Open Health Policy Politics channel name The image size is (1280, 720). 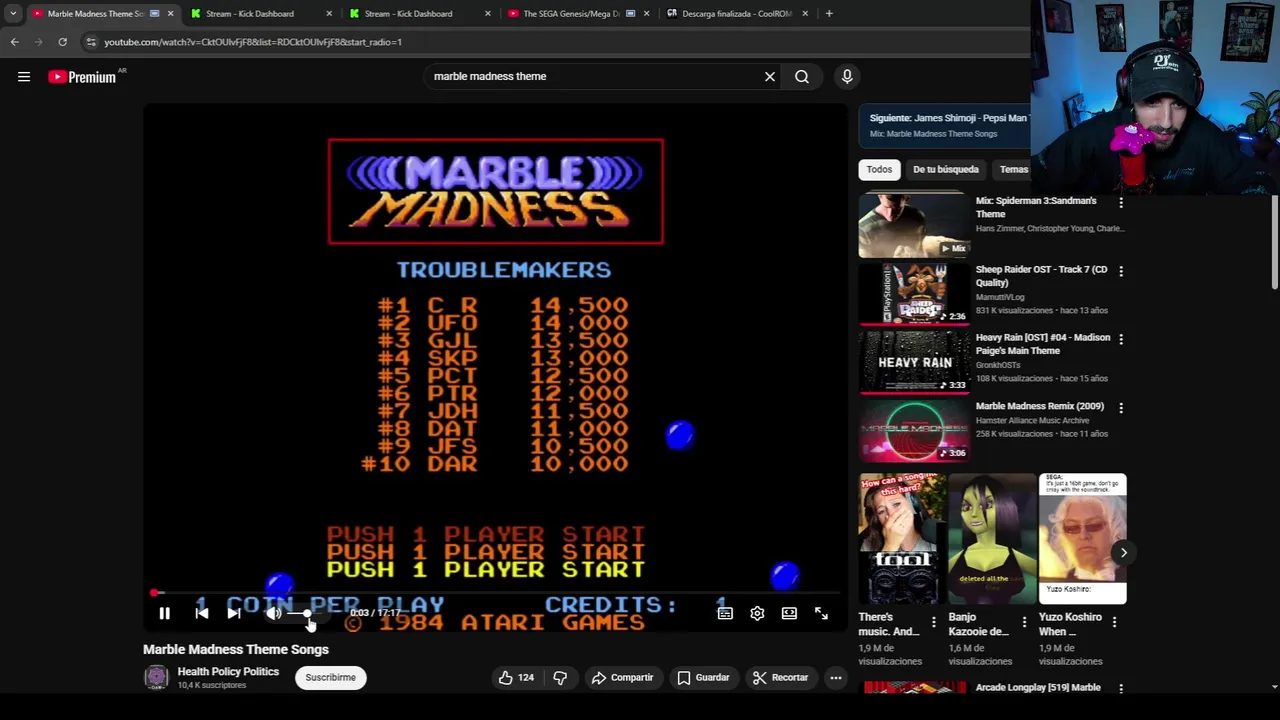(x=228, y=672)
